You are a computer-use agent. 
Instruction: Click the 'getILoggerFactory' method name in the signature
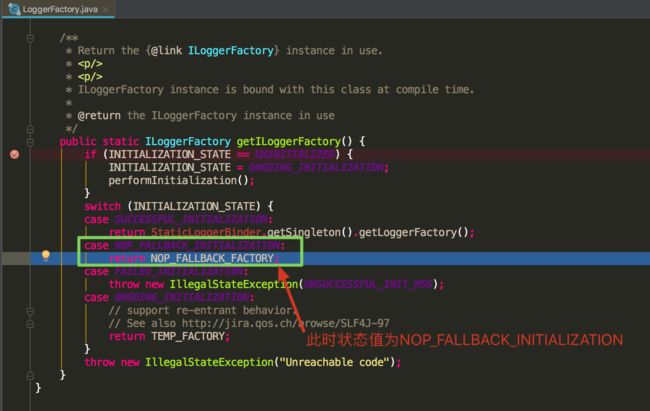pyautogui.click(x=289, y=141)
